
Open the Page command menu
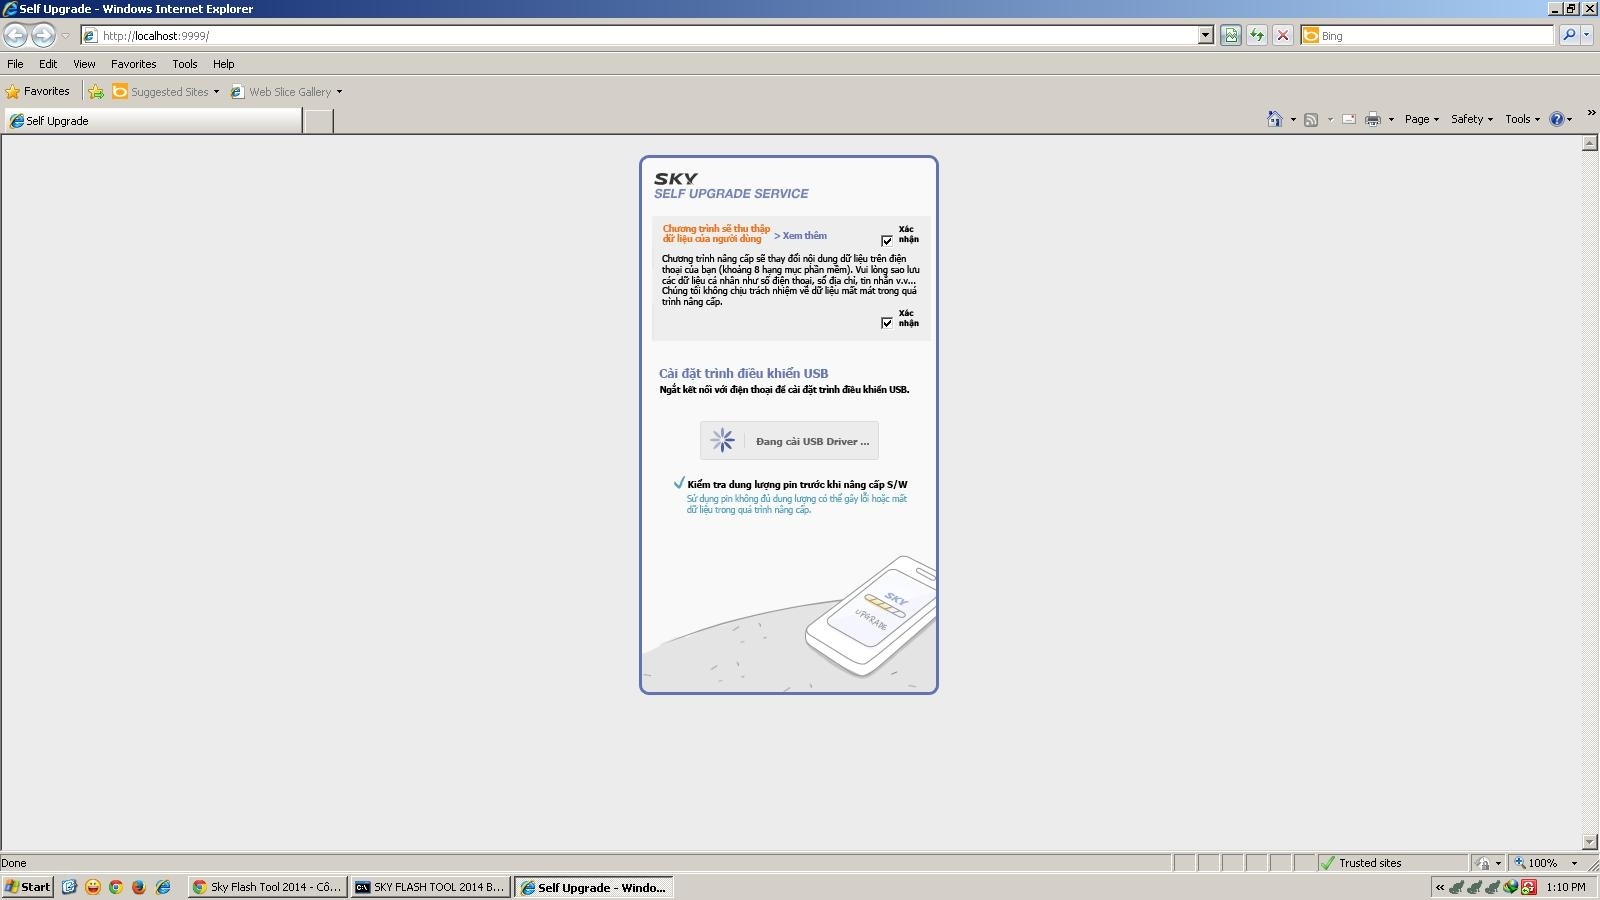pyautogui.click(x=1421, y=119)
